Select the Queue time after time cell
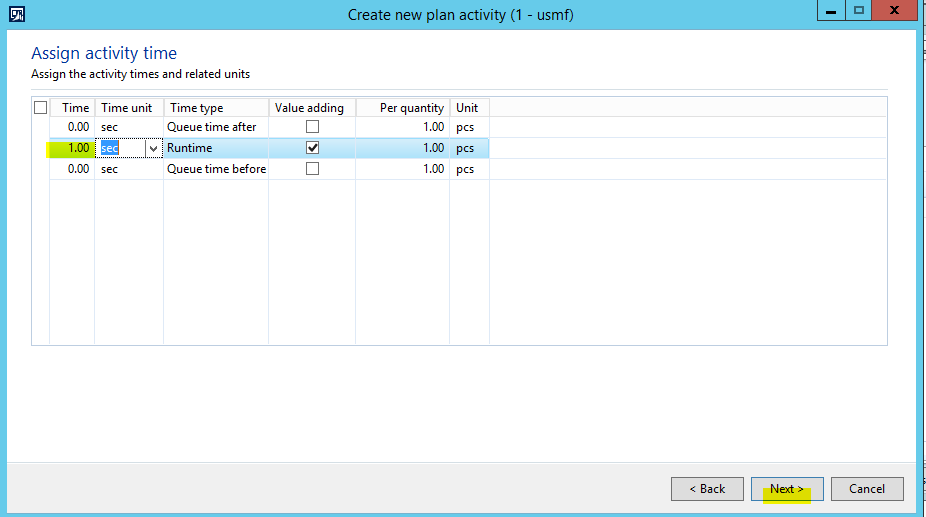The width and height of the screenshot is (926, 517). tap(72, 127)
